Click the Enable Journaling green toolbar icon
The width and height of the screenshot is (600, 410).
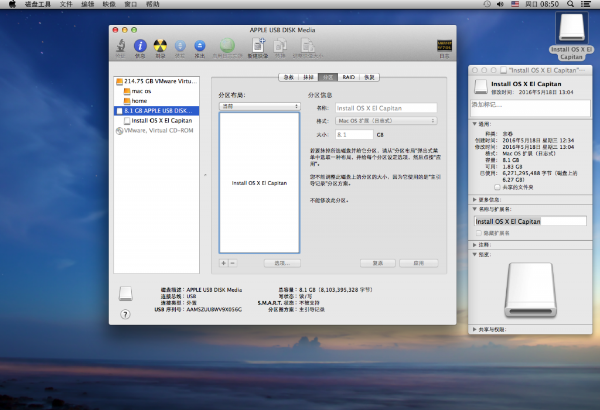click(227, 46)
